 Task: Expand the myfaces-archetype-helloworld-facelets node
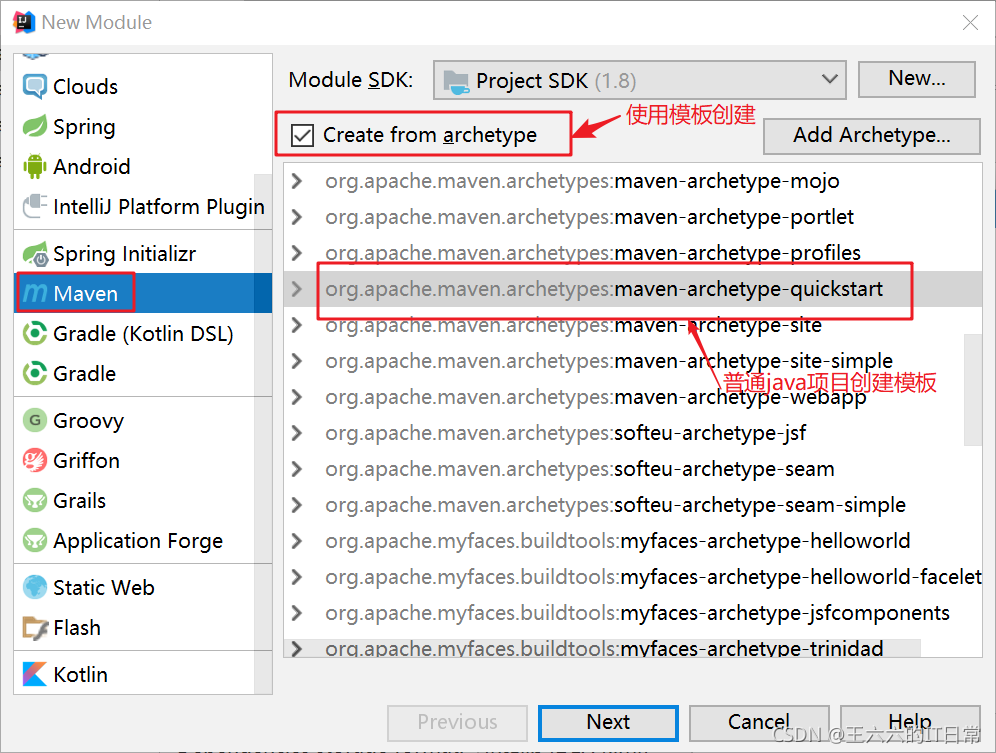pos(296,577)
